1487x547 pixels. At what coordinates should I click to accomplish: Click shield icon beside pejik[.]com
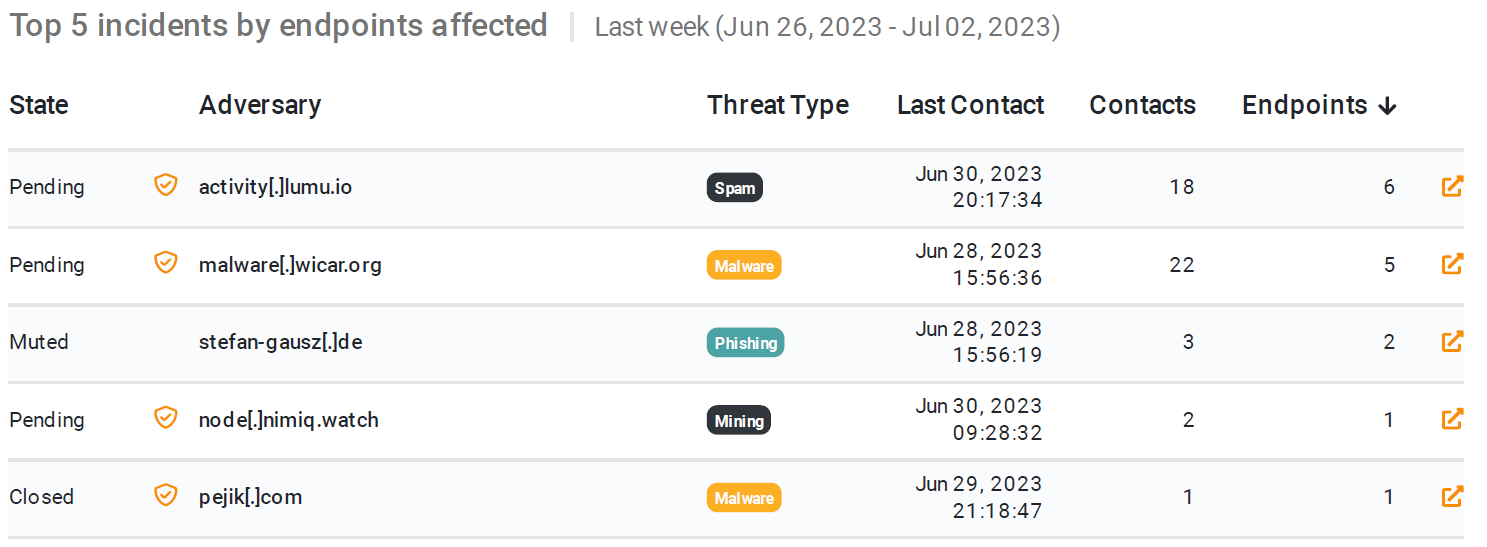point(166,495)
